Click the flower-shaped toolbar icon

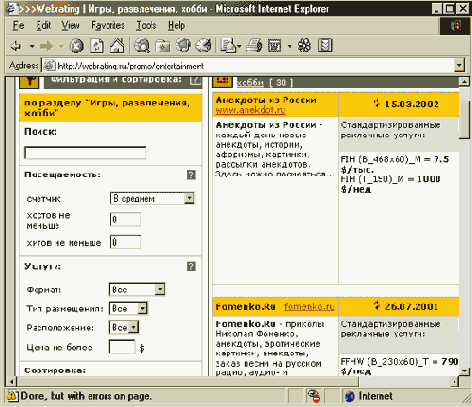pyautogui.click(x=304, y=45)
